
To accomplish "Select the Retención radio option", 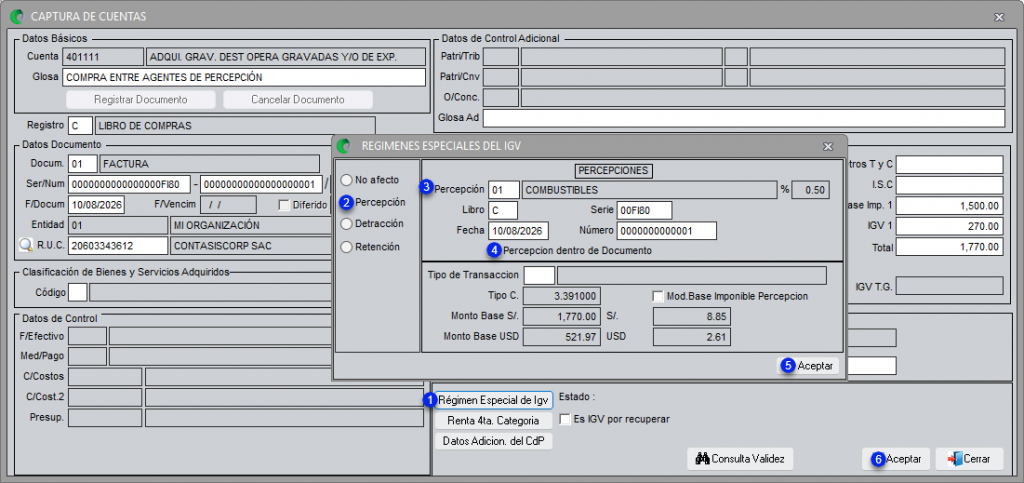I will (347, 247).
